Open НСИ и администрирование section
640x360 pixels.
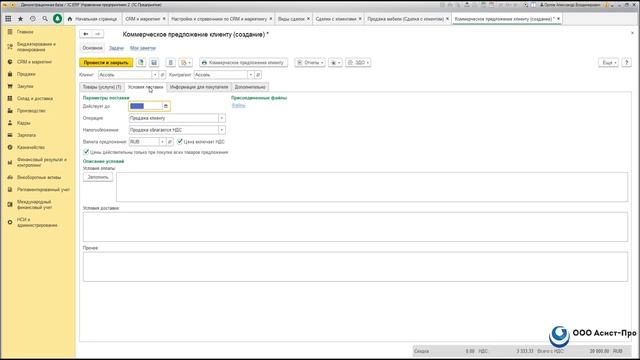pyautogui.click(x=37, y=222)
